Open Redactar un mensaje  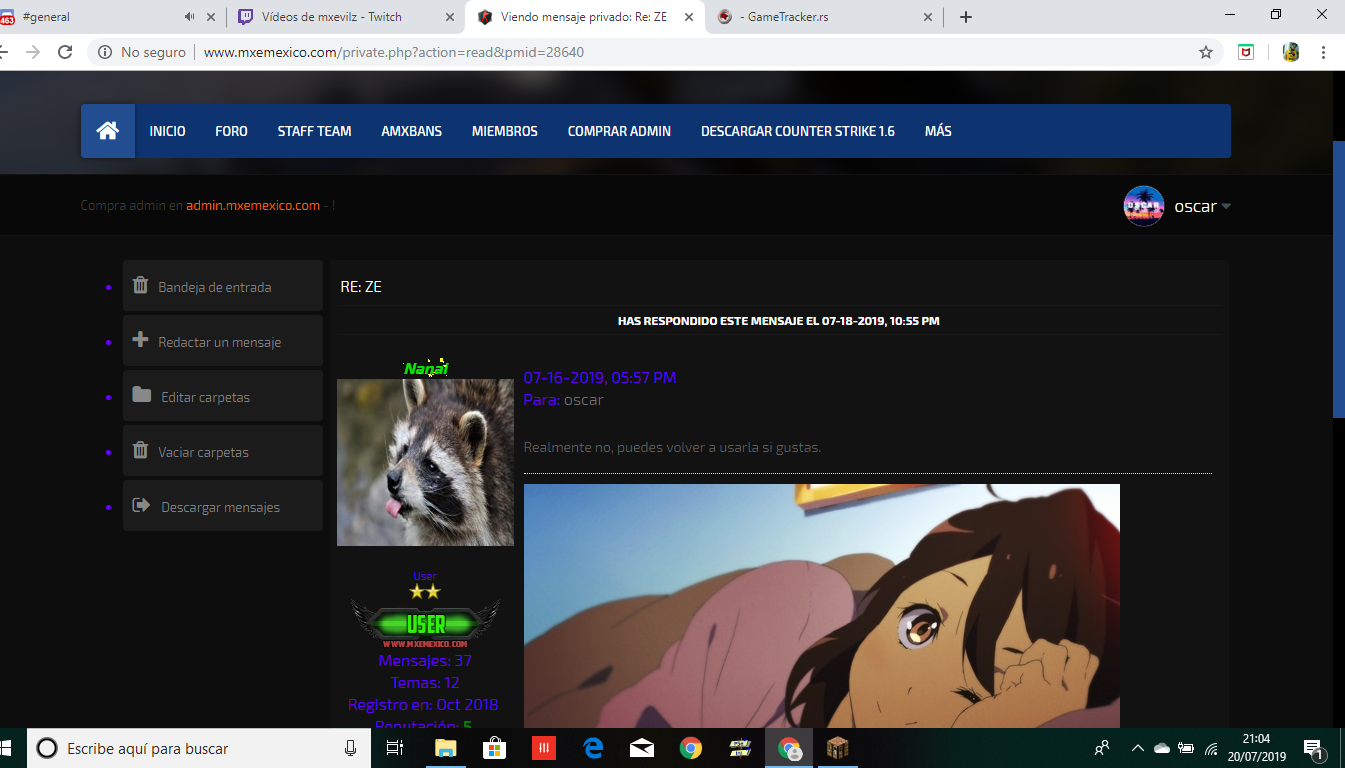click(x=219, y=342)
